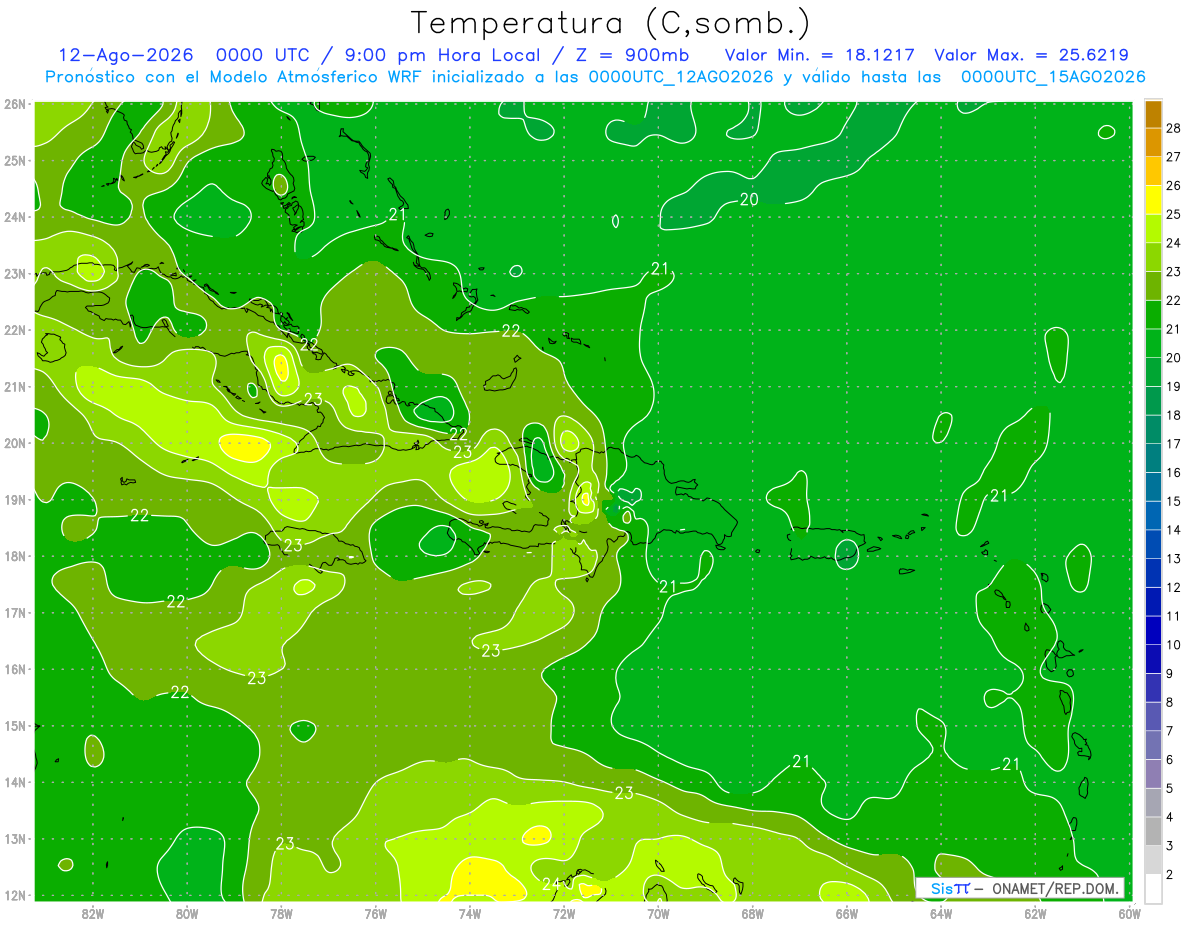Click the color bar label "26"
Screen dimensions: 1200x927
click(1173, 185)
